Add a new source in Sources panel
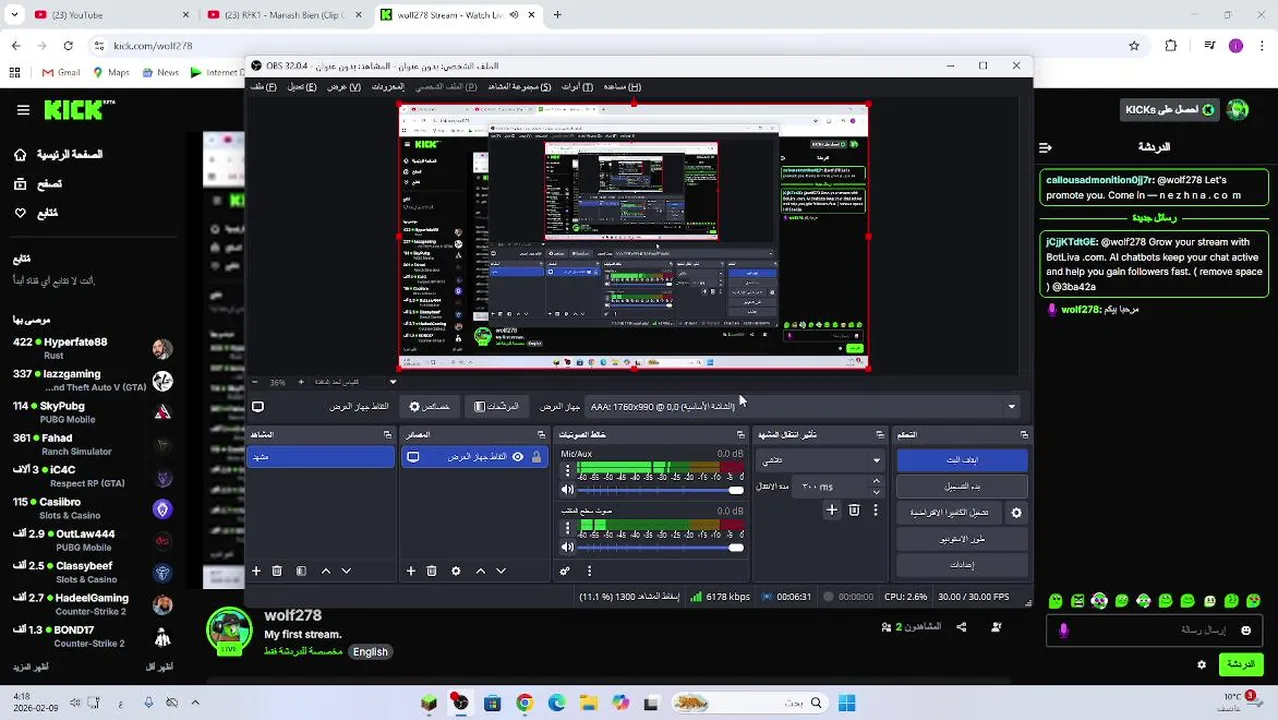1278x720 pixels. coord(410,571)
